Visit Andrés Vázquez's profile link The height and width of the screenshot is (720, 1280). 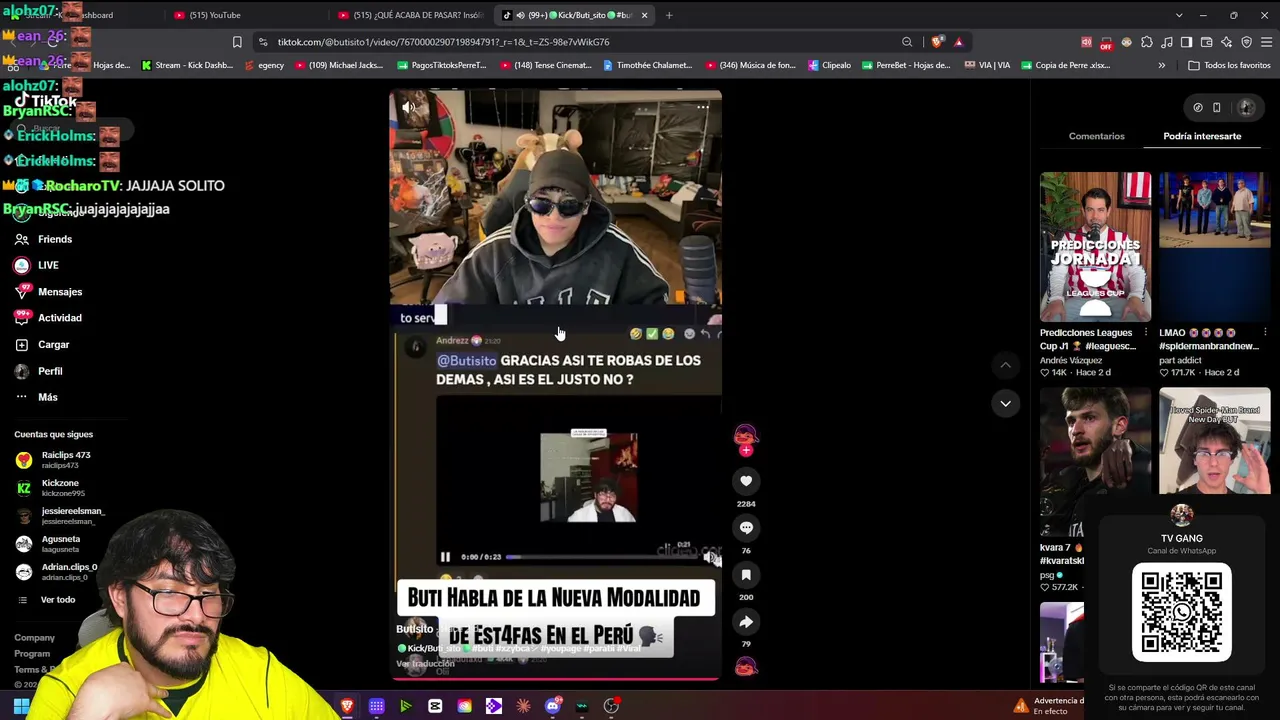1071,360
